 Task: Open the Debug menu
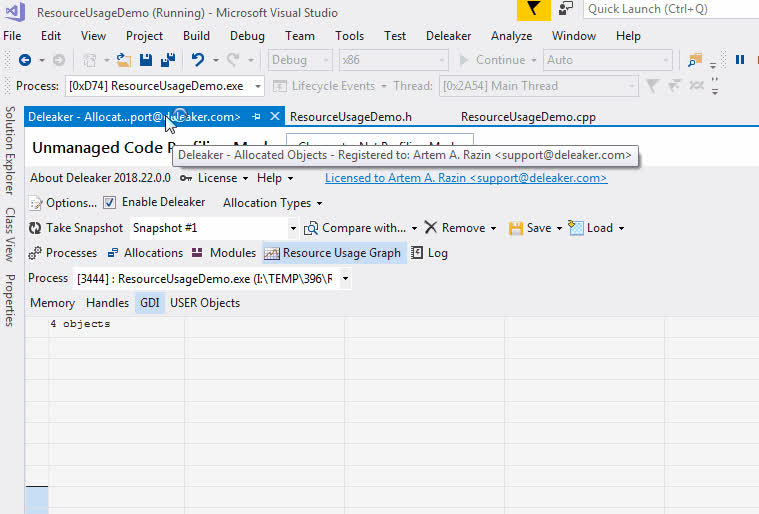click(247, 36)
